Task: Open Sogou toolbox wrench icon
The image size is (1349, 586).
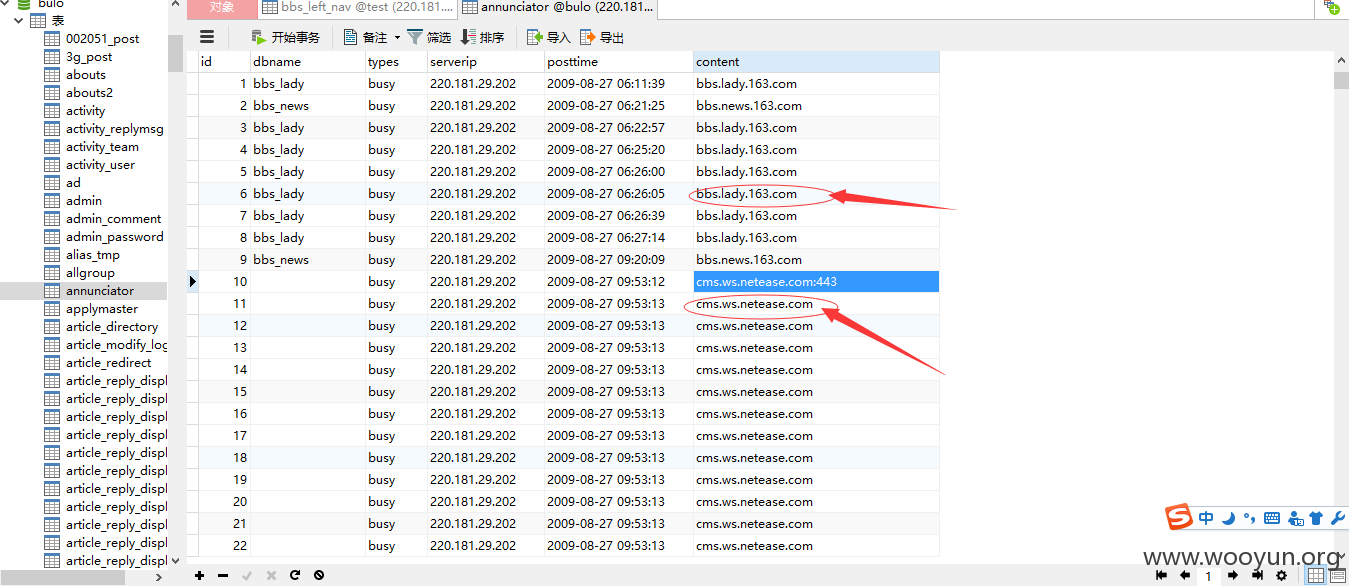Action: [x=1337, y=518]
